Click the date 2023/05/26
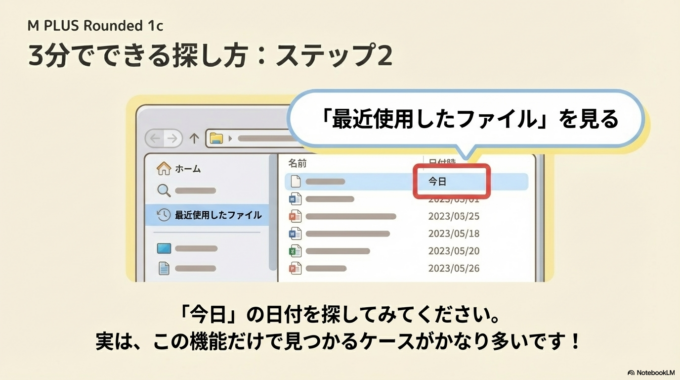Viewport: 680px width, 380px height. (x=454, y=268)
